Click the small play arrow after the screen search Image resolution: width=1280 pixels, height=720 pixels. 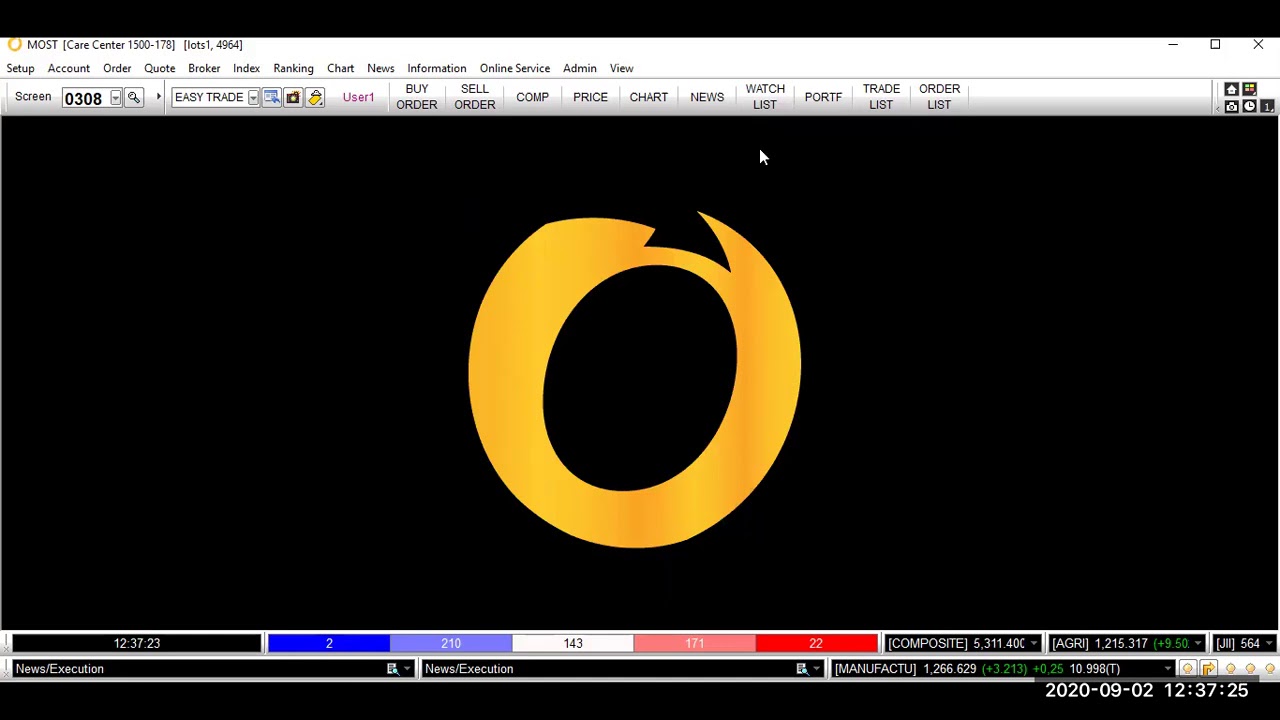[x=158, y=97]
